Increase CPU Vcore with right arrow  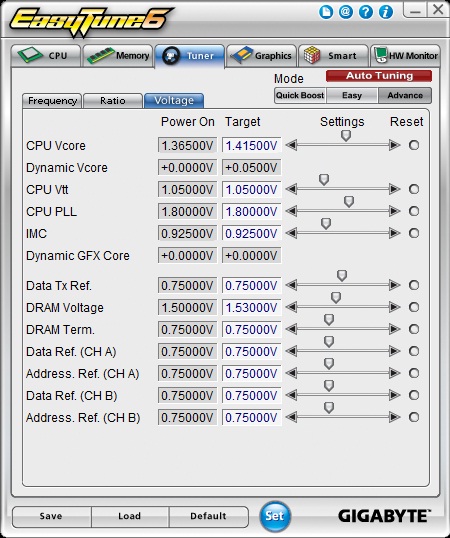click(395, 145)
